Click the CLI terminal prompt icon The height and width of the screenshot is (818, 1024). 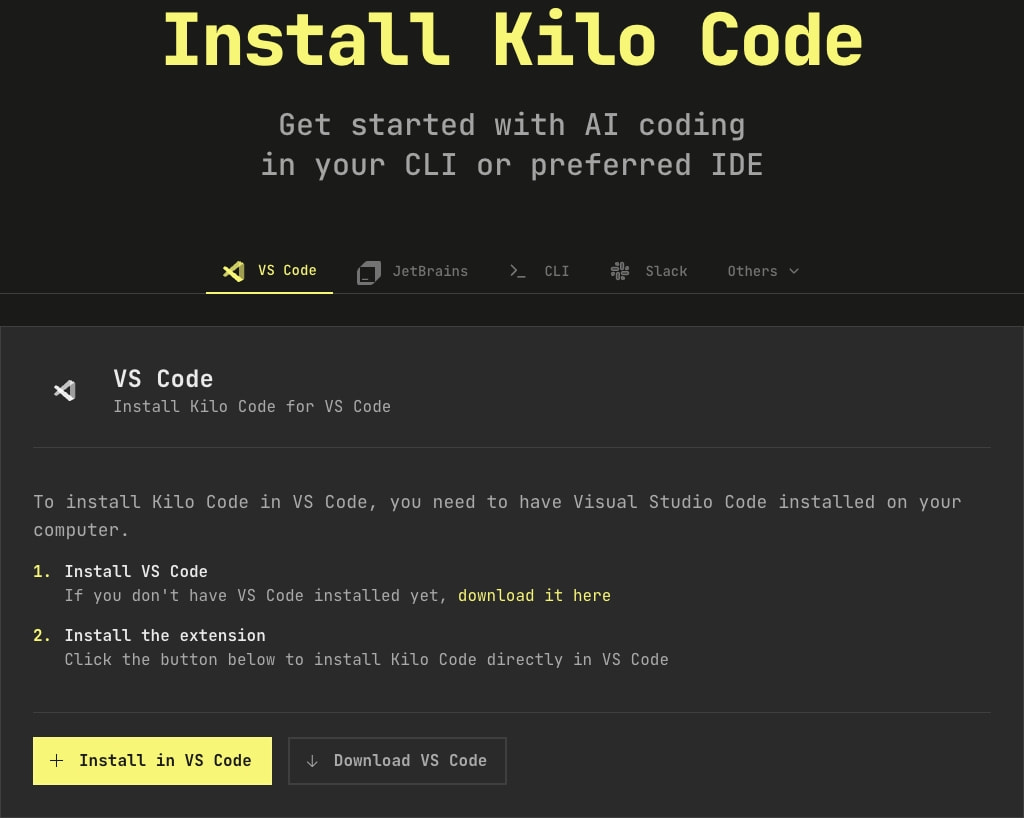tap(517, 271)
